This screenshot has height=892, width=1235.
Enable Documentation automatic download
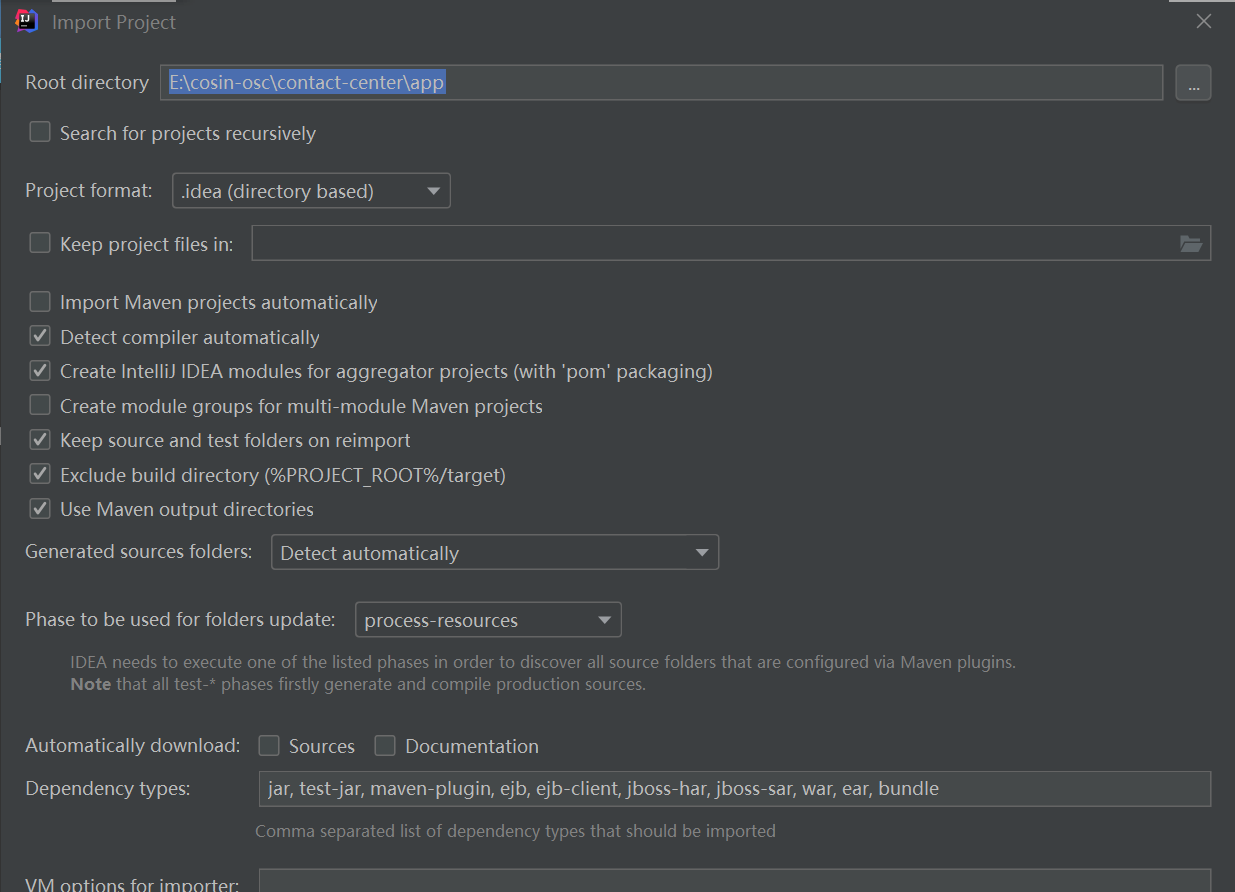point(385,745)
